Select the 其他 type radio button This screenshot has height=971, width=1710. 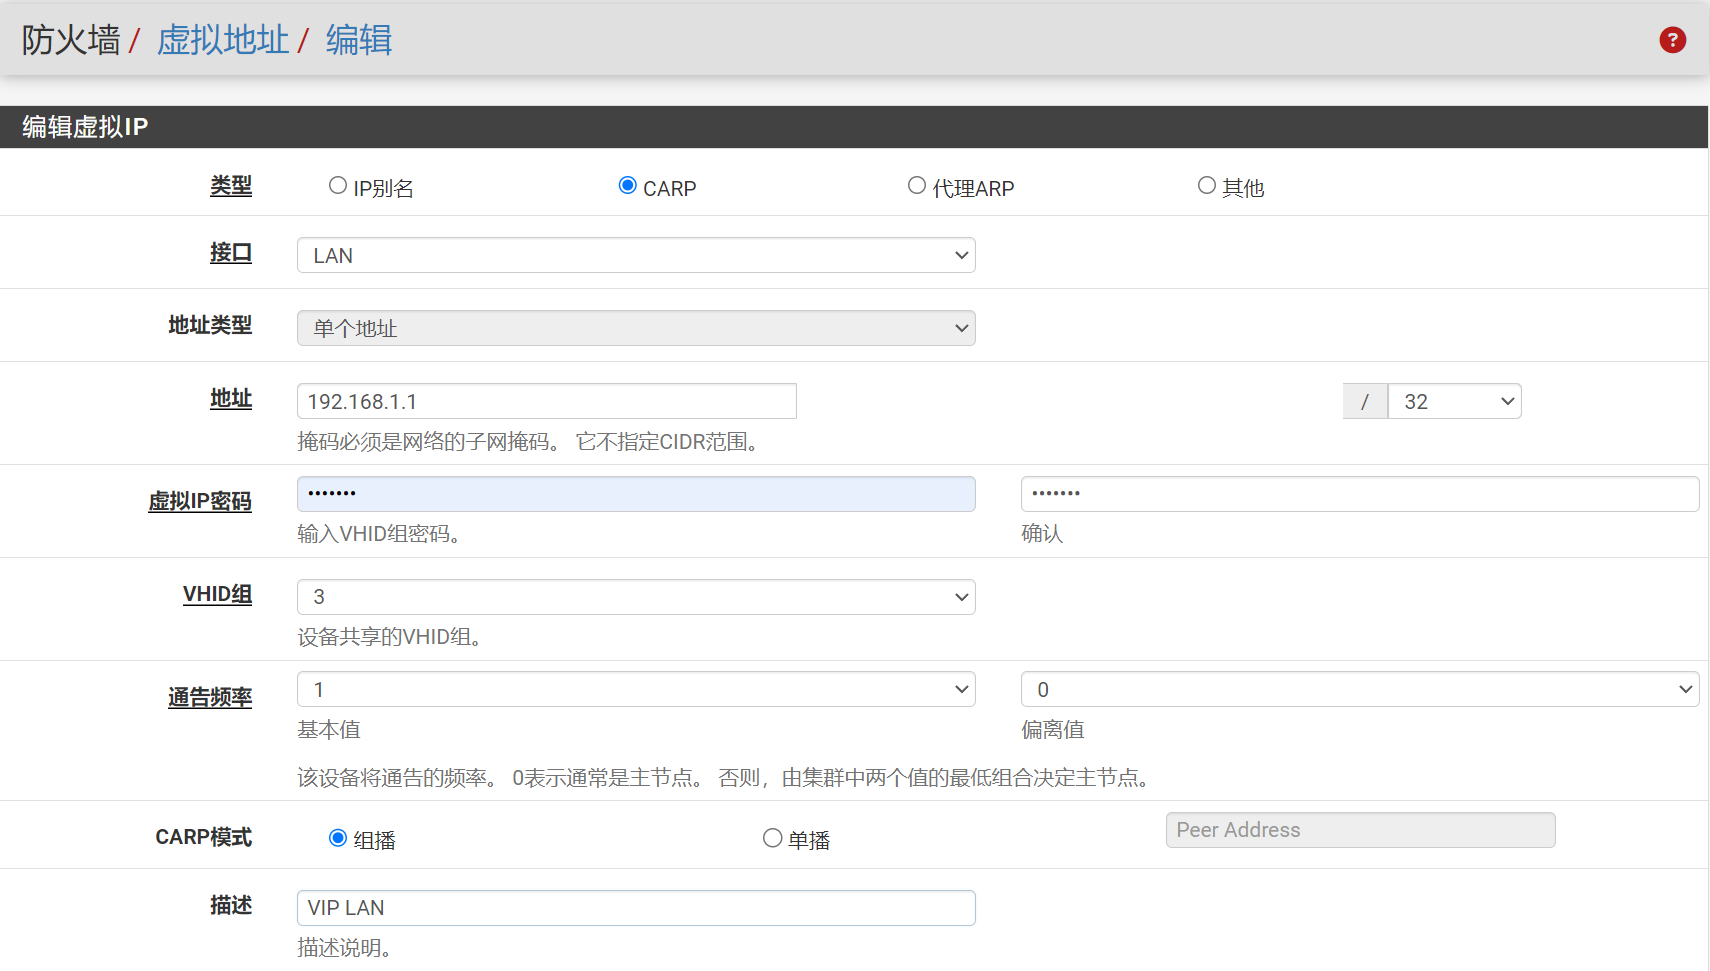point(1207,186)
